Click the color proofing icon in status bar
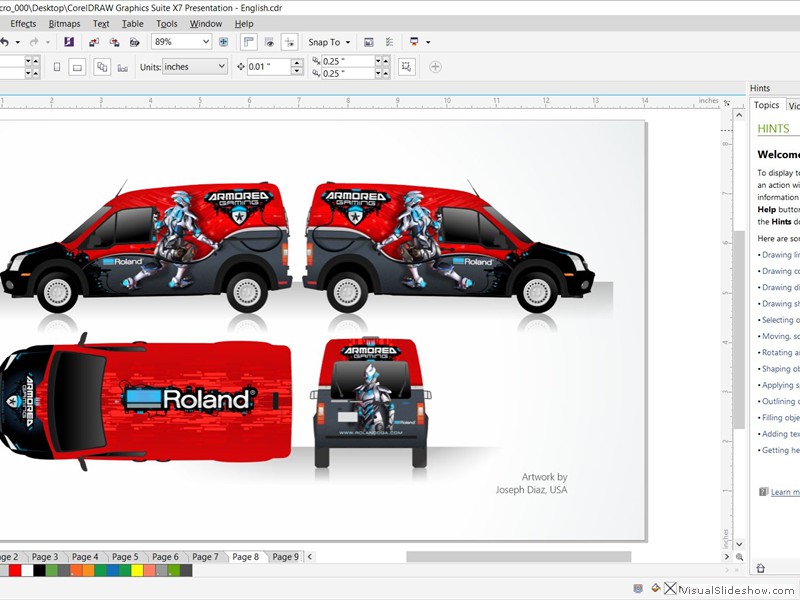The height and width of the screenshot is (600, 800). click(638, 588)
